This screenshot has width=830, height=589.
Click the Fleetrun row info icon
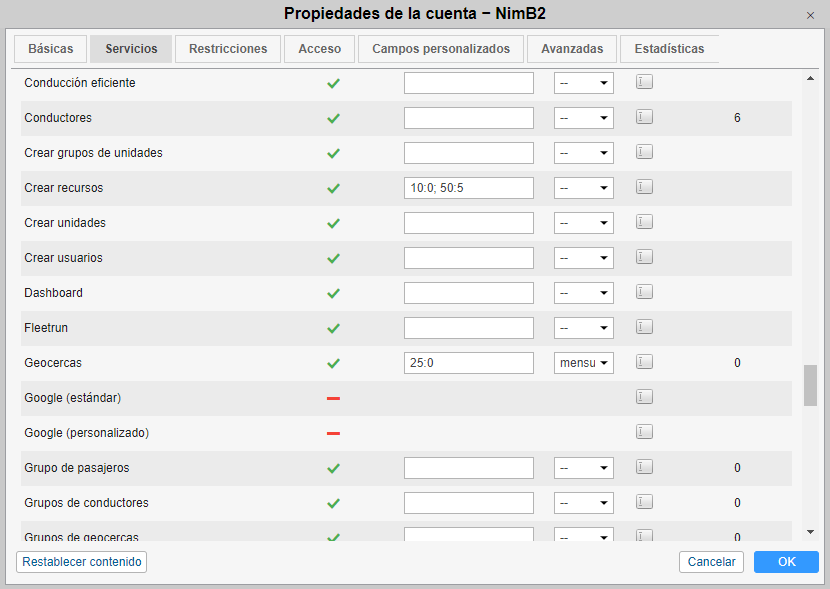pos(644,327)
